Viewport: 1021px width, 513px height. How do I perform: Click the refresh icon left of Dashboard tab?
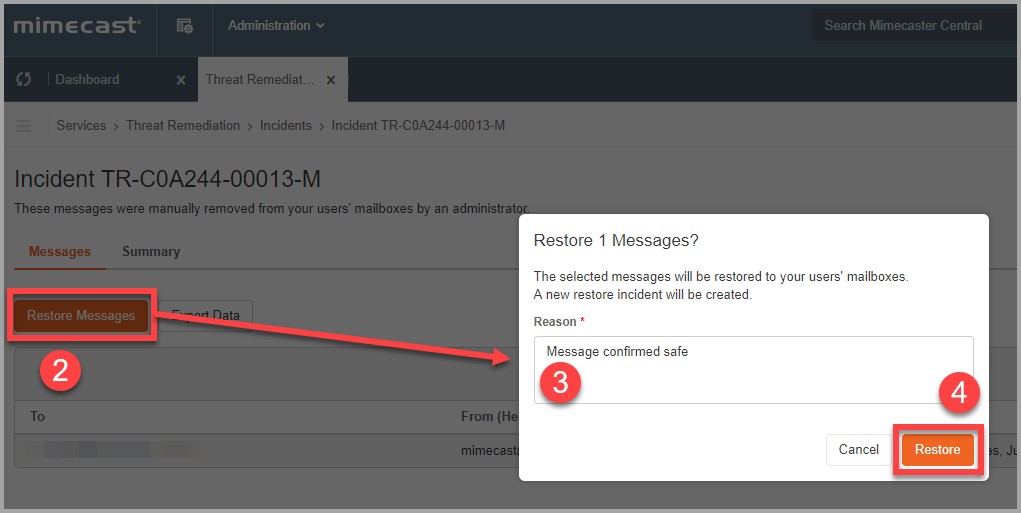point(24,80)
